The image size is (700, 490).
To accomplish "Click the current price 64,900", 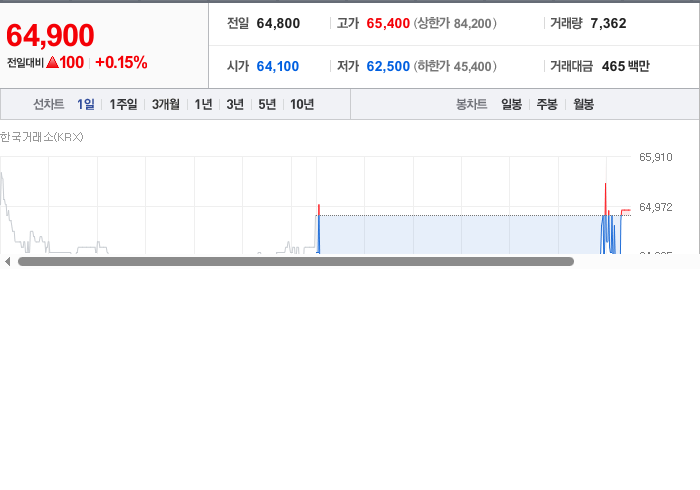I will [x=50, y=35].
